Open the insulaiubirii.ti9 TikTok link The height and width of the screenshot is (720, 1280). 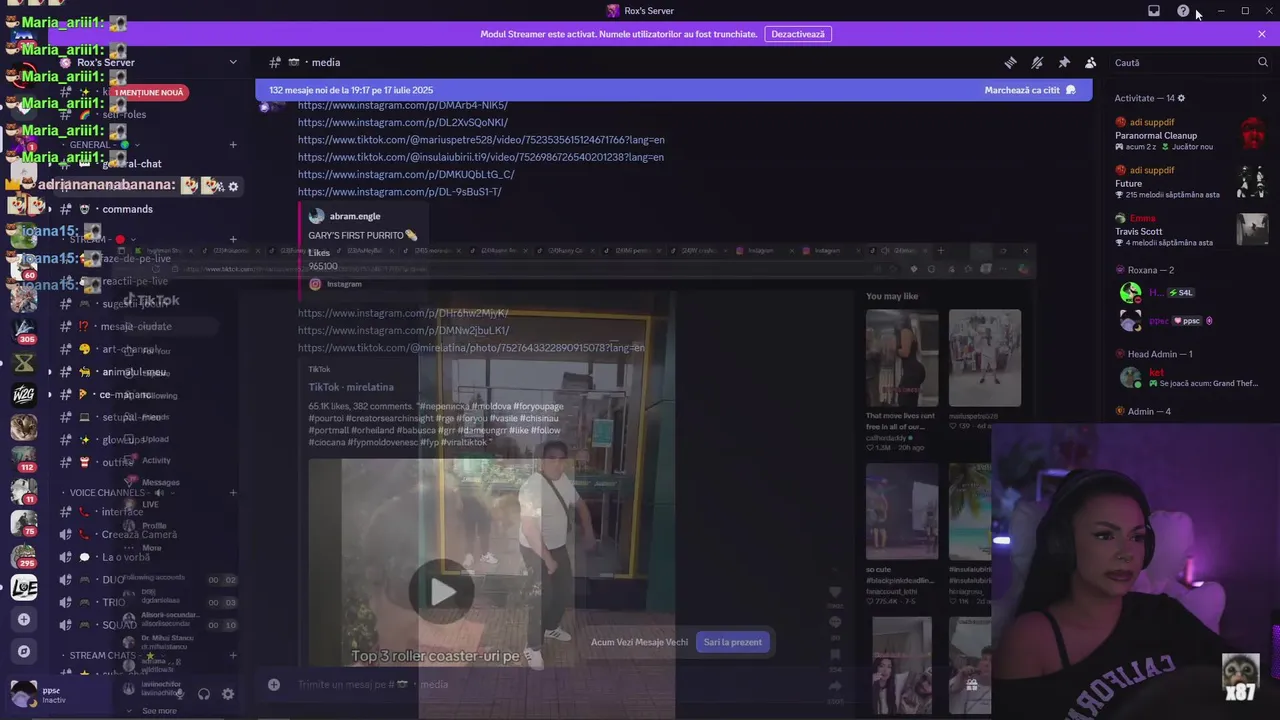click(481, 157)
